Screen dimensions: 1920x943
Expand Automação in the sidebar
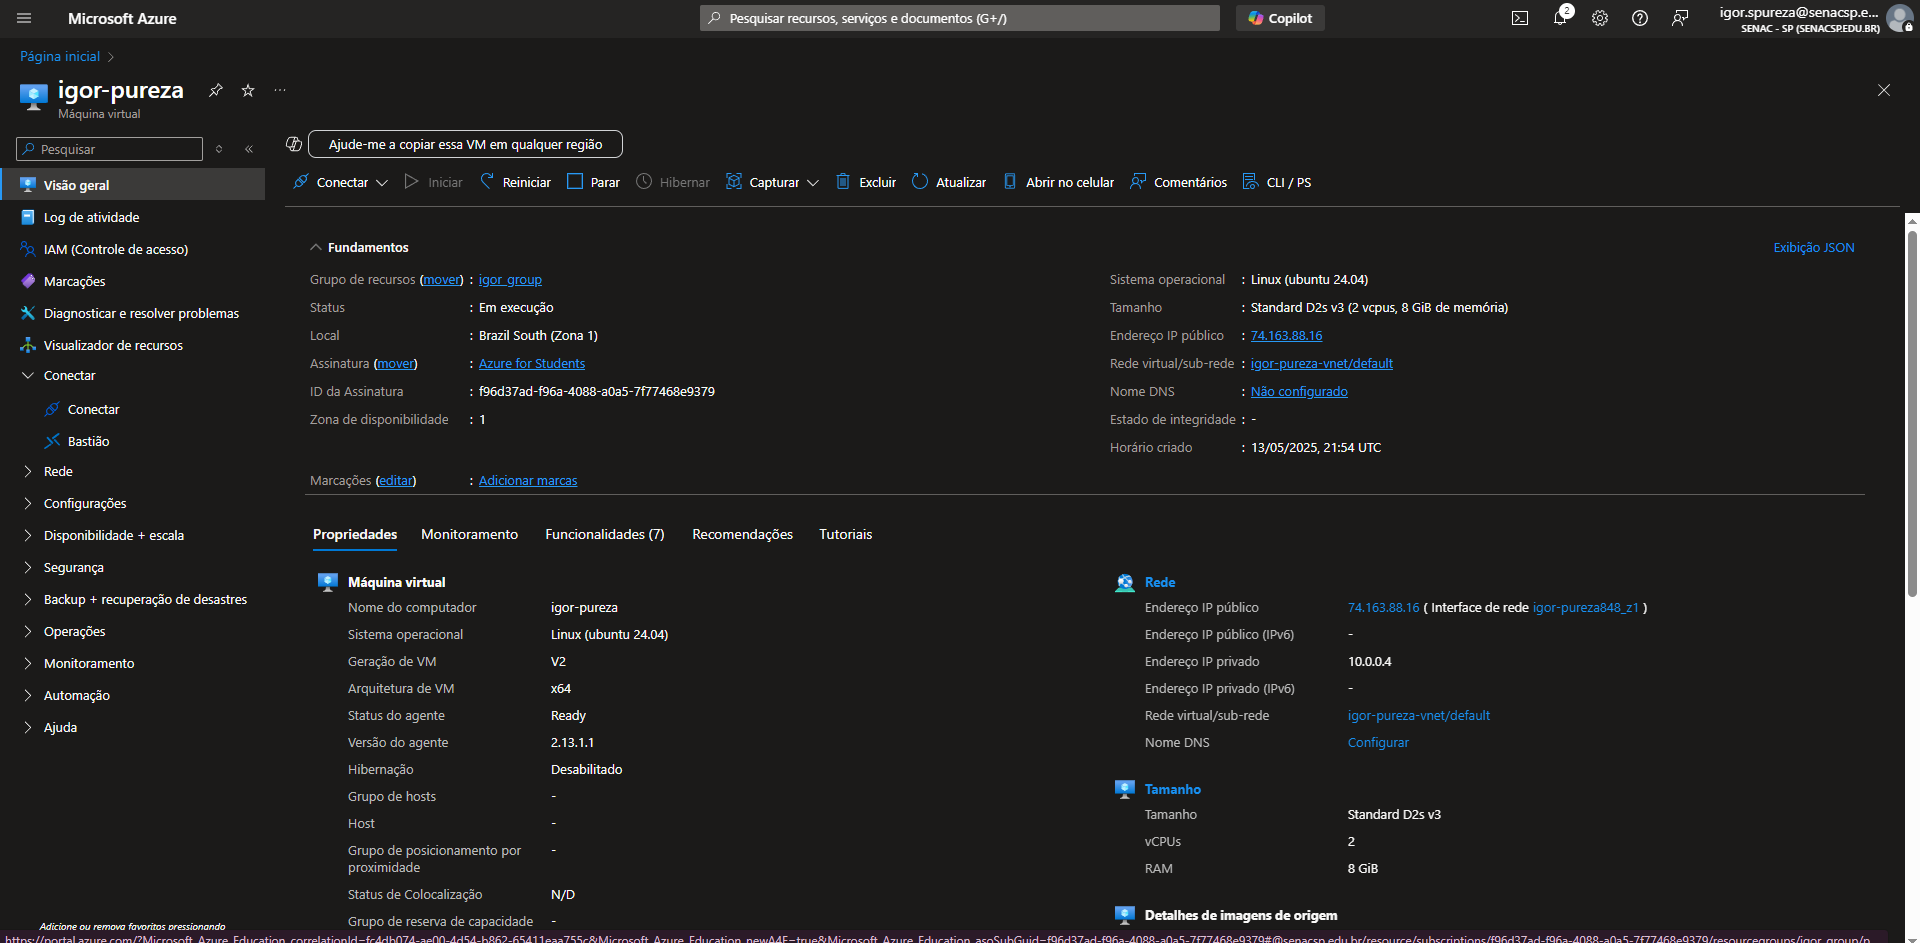pyautogui.click(x=28, y=695)
